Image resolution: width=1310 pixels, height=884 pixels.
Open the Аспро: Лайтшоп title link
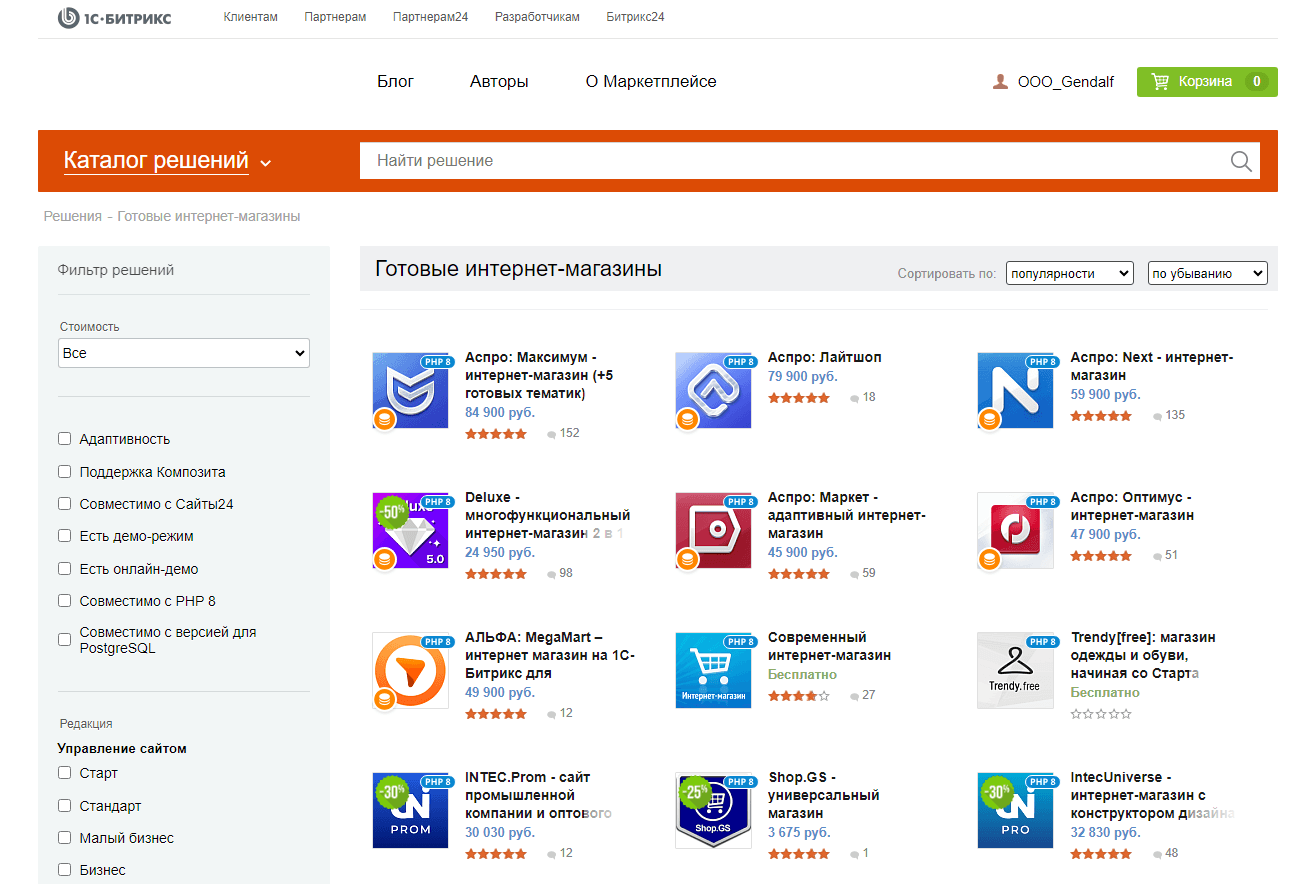[x=825, y=357]
